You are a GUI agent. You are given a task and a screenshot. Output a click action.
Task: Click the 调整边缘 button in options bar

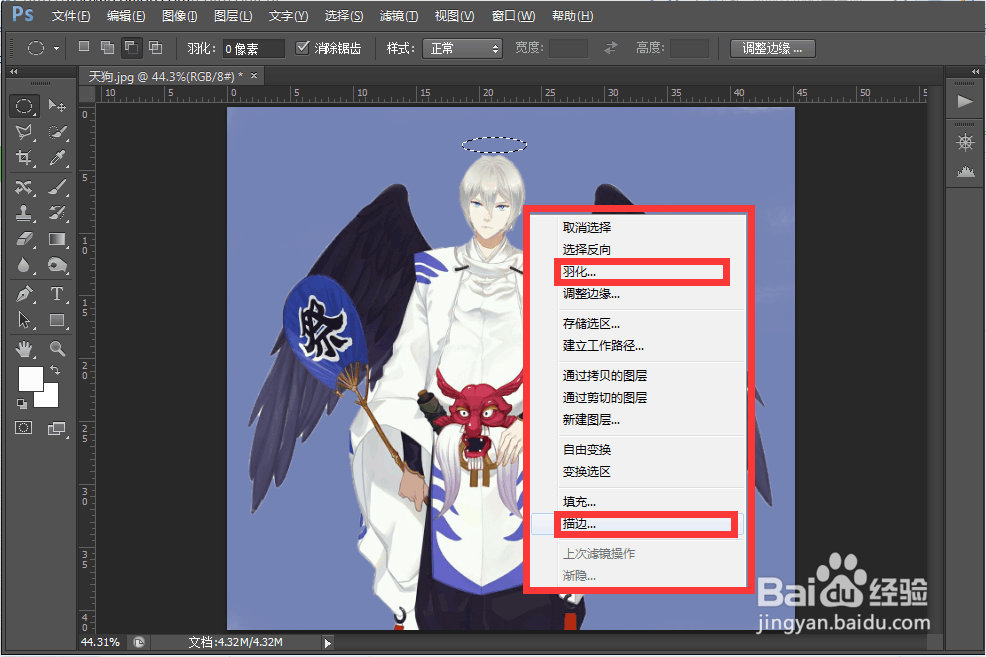772,48
